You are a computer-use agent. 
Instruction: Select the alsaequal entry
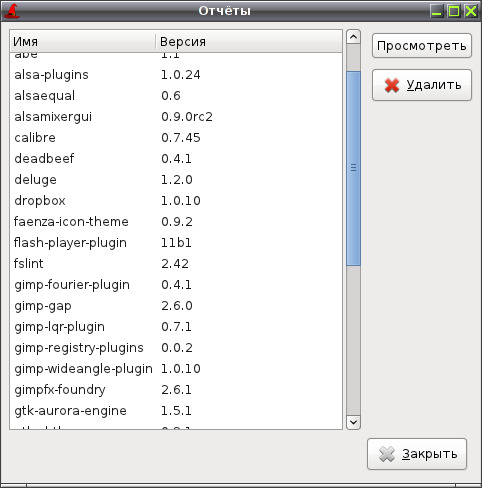tap(176, 96)
